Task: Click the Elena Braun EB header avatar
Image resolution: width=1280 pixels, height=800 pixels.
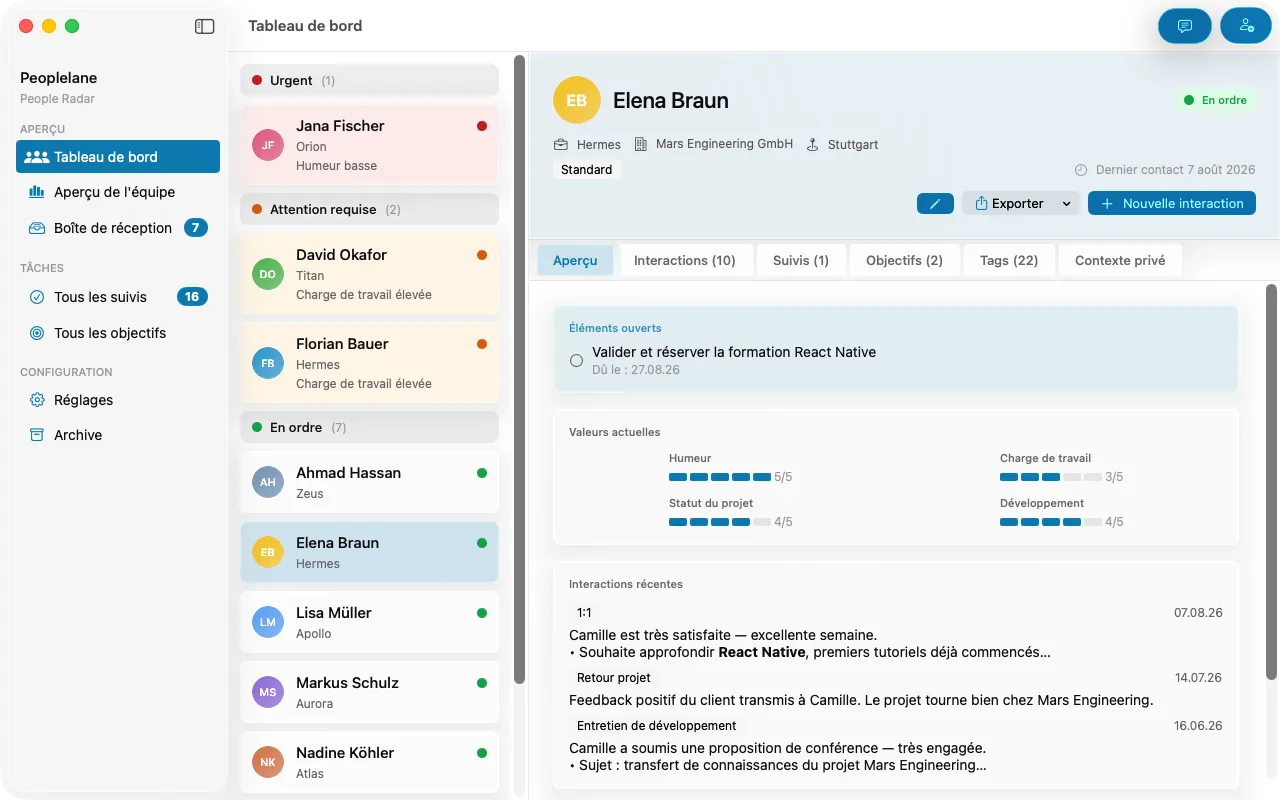Action: coord(576,100)
